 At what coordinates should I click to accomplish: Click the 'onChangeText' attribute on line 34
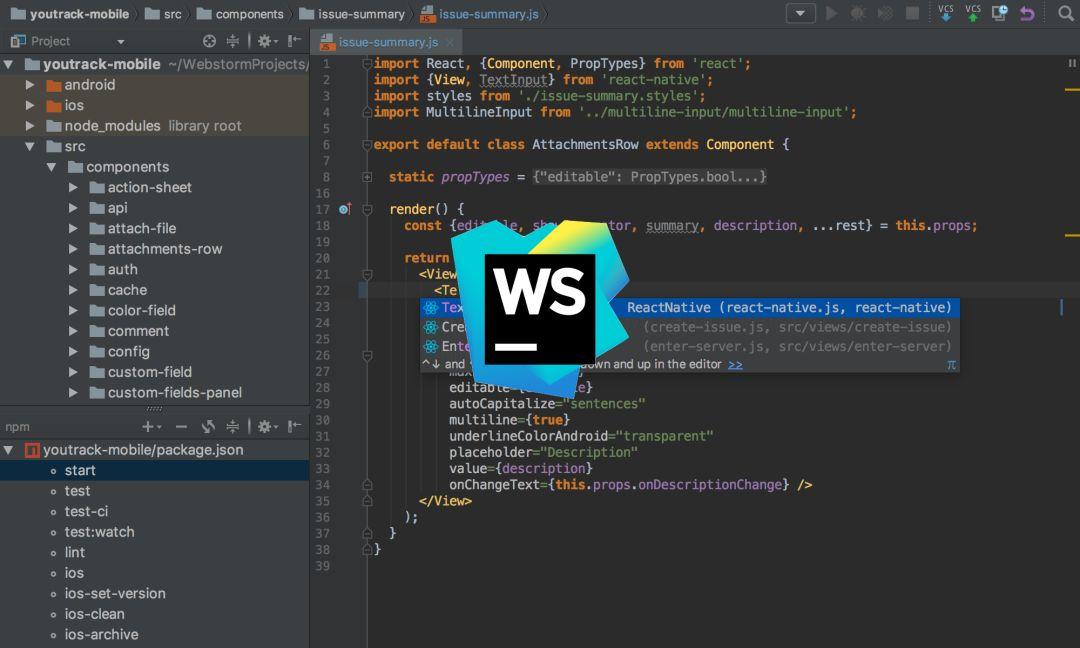click(495, 485)
